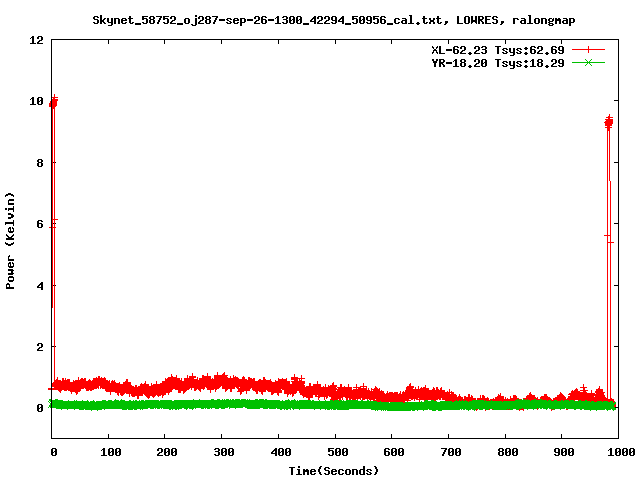The image size is (640, 480).
Task: Click the x-axis tick label 700
Action: [x=451, y=452]
